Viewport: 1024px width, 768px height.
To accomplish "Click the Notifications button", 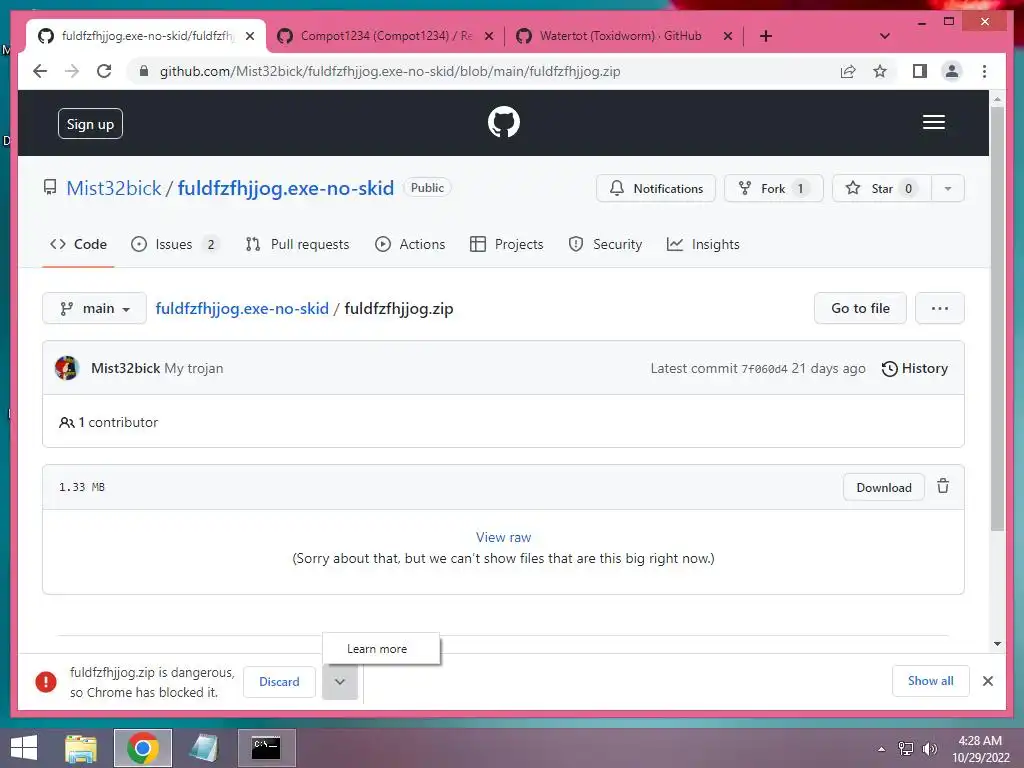I will (656, 189).
